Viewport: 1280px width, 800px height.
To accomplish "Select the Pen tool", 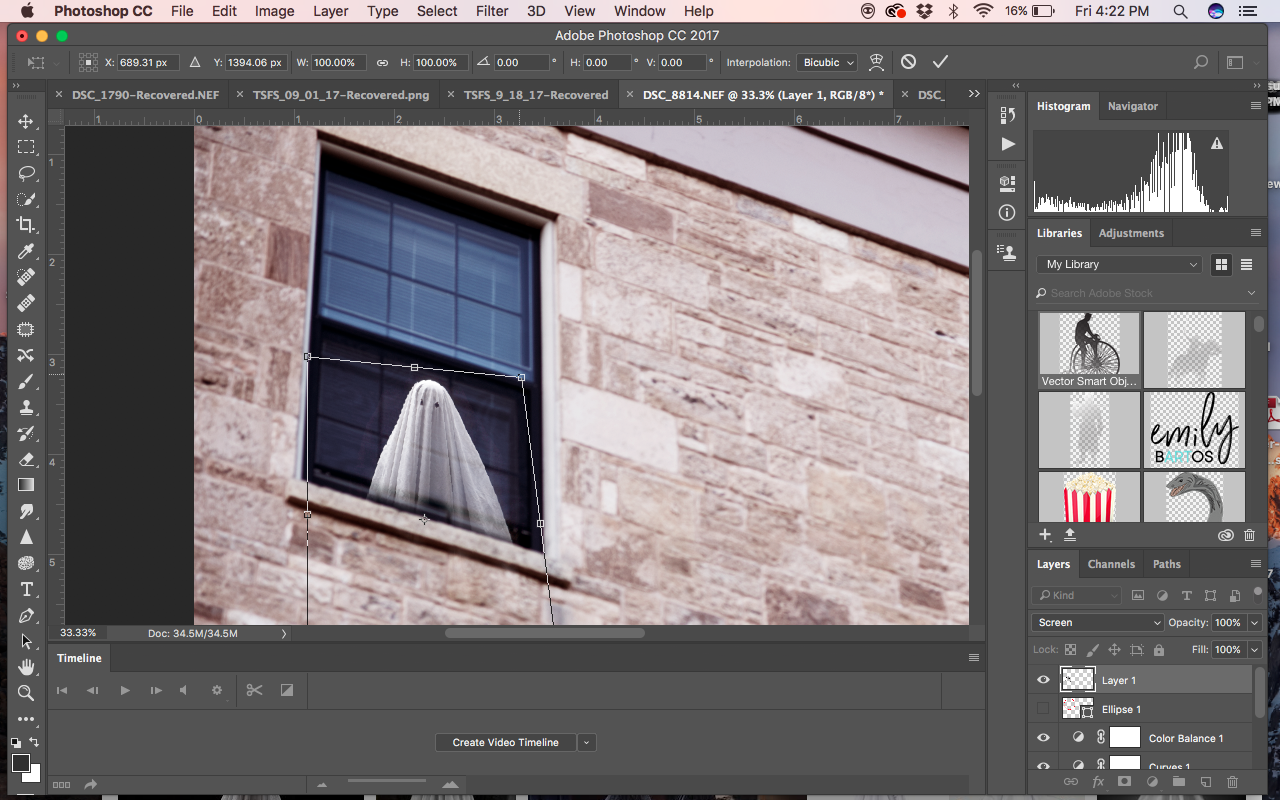I will 26,615.
